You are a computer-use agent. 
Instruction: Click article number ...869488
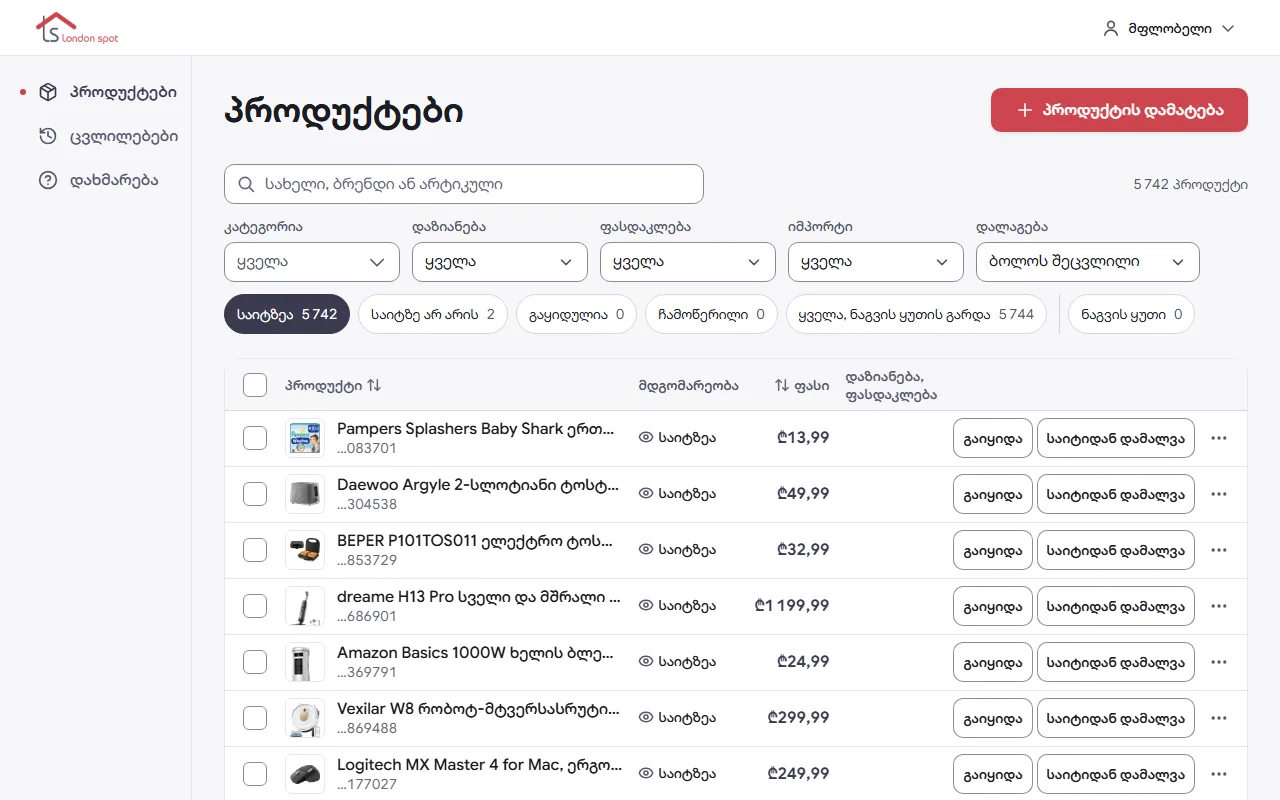pos(367,729)
